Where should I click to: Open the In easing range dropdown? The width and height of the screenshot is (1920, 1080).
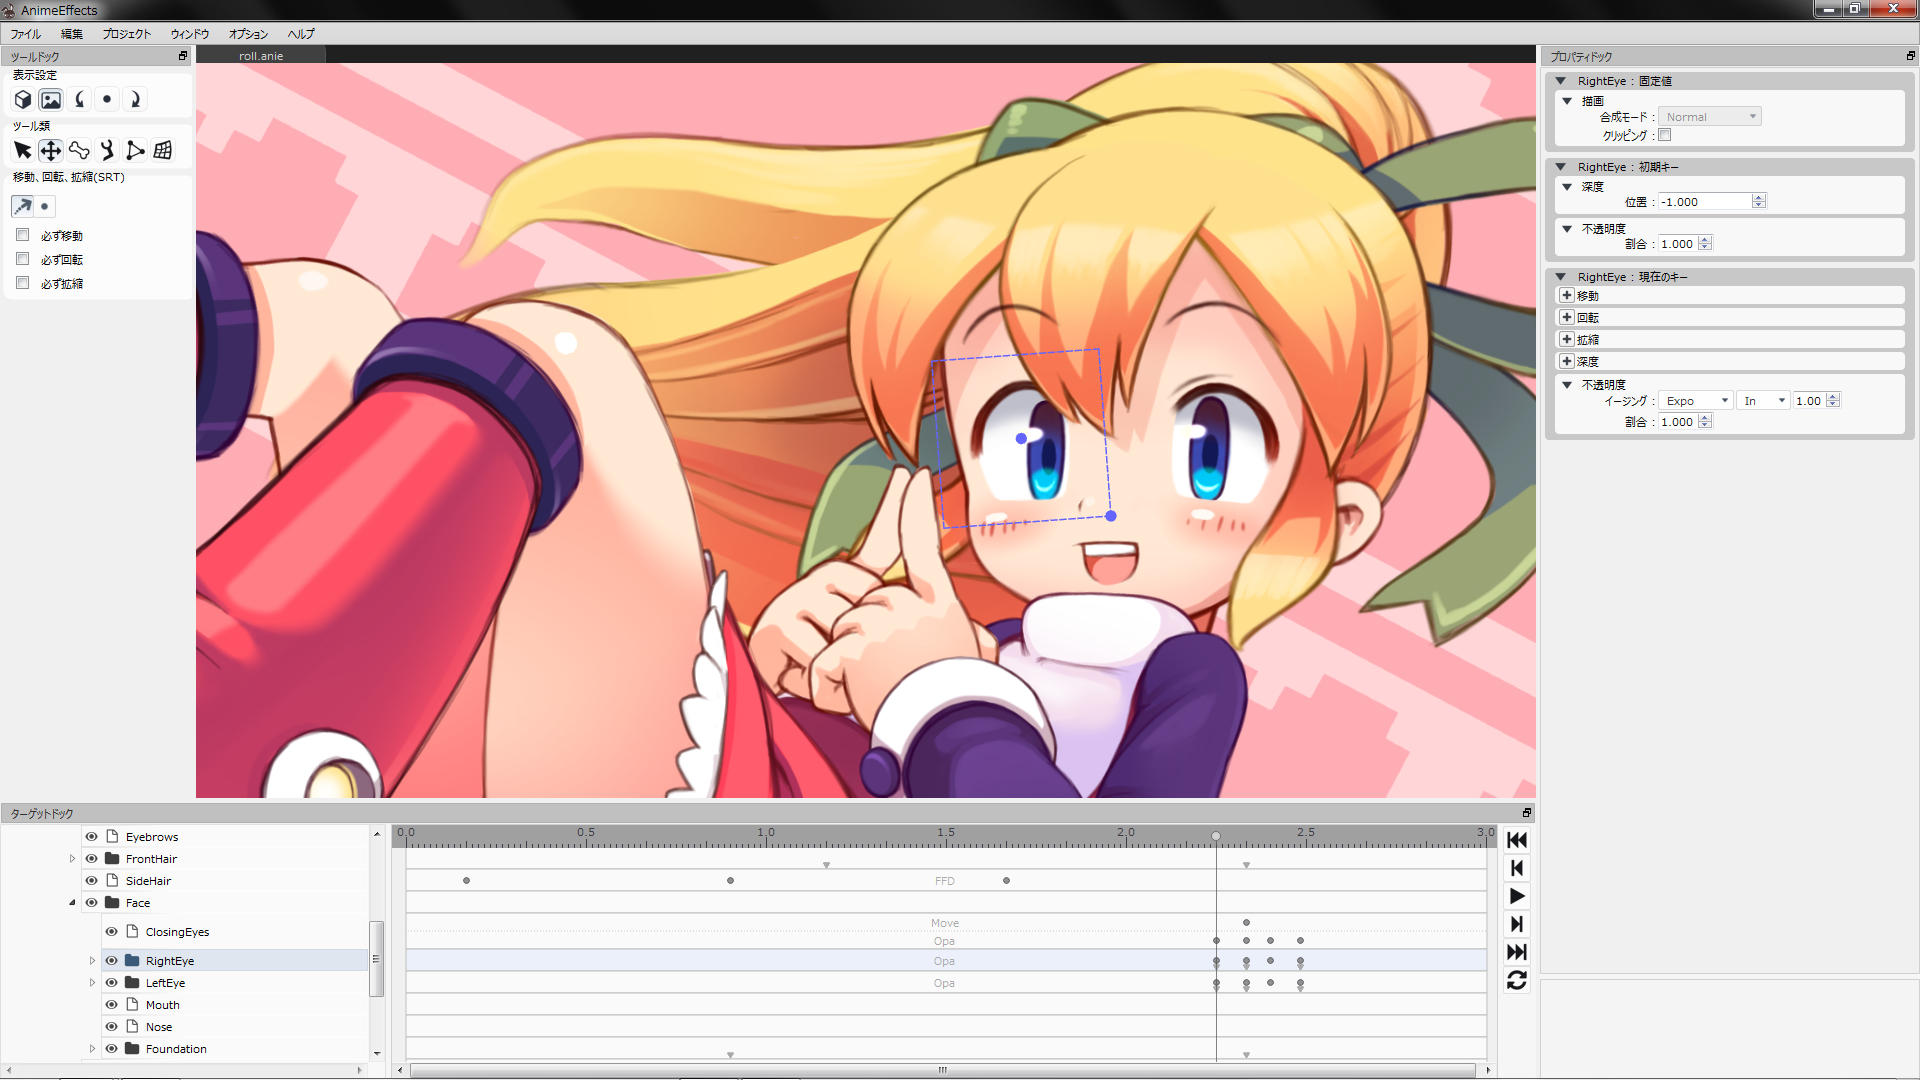pos(1763,401)
